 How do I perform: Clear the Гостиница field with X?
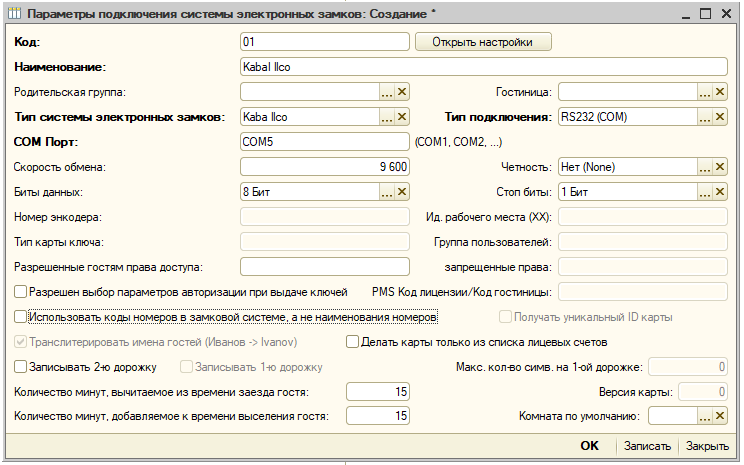pyautogui.click(x=720, y=92)
